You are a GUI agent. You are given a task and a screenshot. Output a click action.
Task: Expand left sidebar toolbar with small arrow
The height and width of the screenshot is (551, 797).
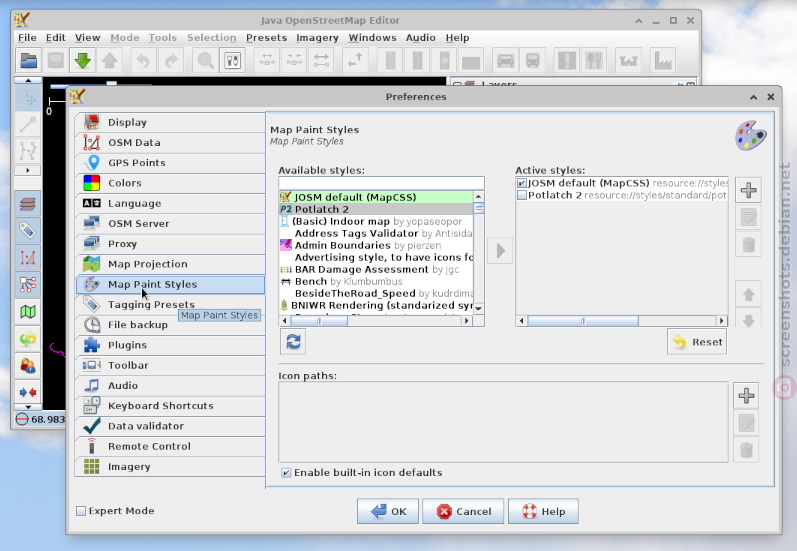coord(27,170)
